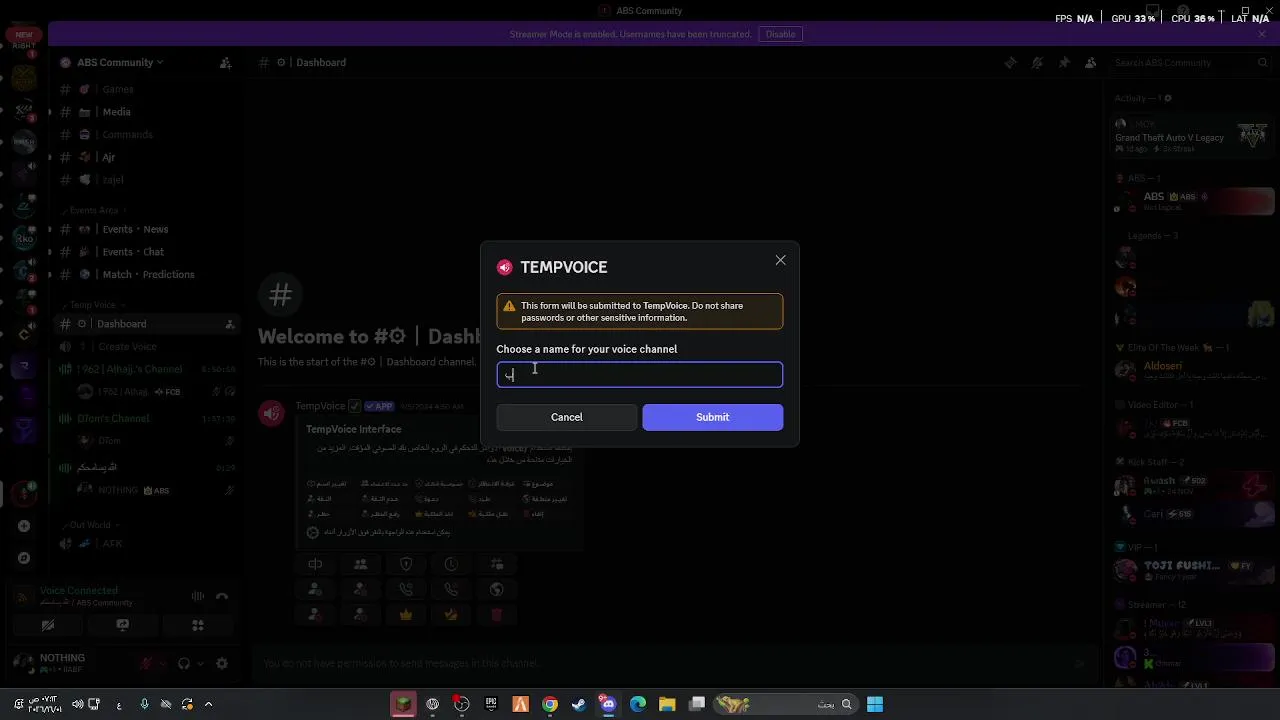Close the TempVoice modal dialog
Image resolution: width=1280 pixels, height=720 pixels.
tap(780, 260)
